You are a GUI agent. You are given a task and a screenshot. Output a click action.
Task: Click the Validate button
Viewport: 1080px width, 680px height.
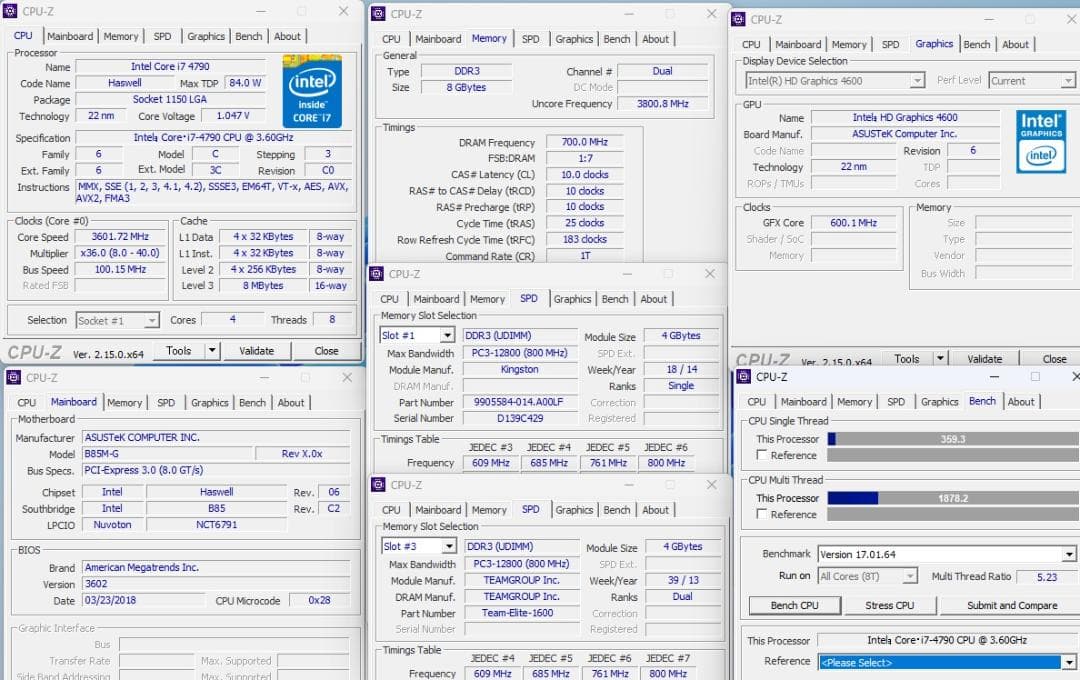point(257,351)
